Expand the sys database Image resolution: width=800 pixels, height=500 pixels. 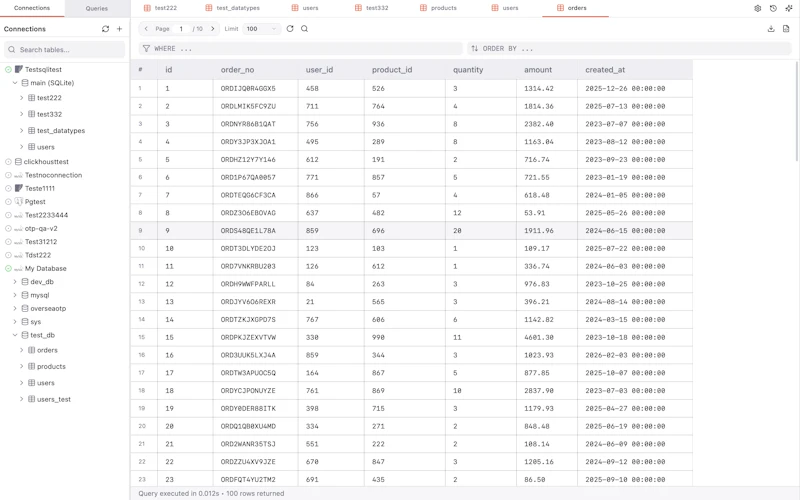15,322
